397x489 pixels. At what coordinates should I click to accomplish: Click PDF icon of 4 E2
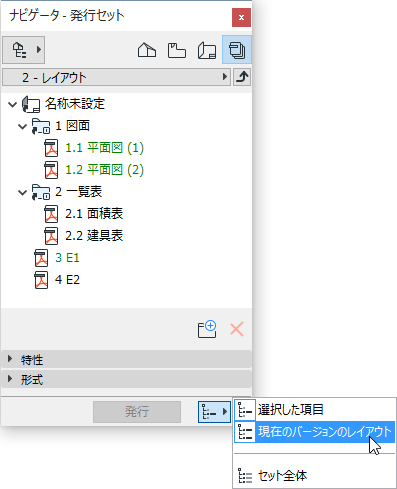click(x=41, y=280)
